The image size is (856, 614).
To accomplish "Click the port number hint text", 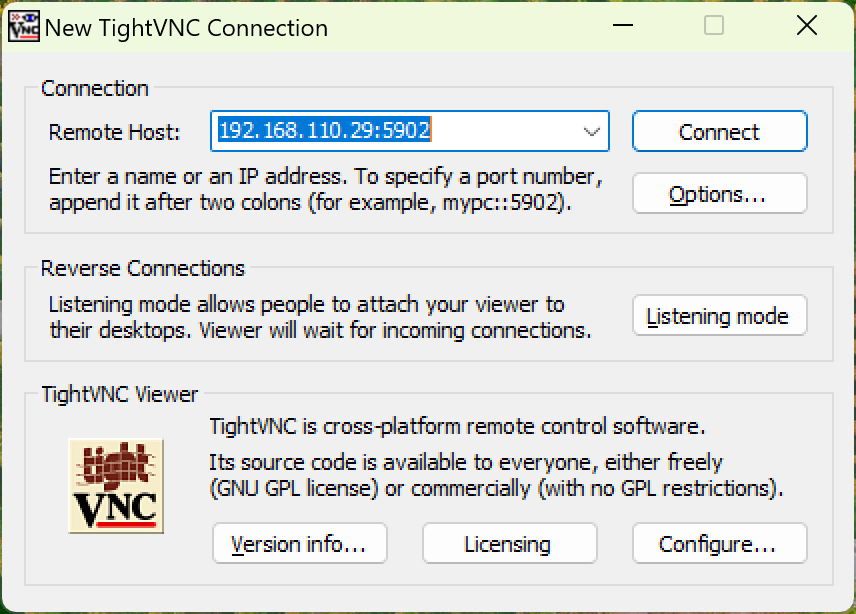I will click(325, 188).
